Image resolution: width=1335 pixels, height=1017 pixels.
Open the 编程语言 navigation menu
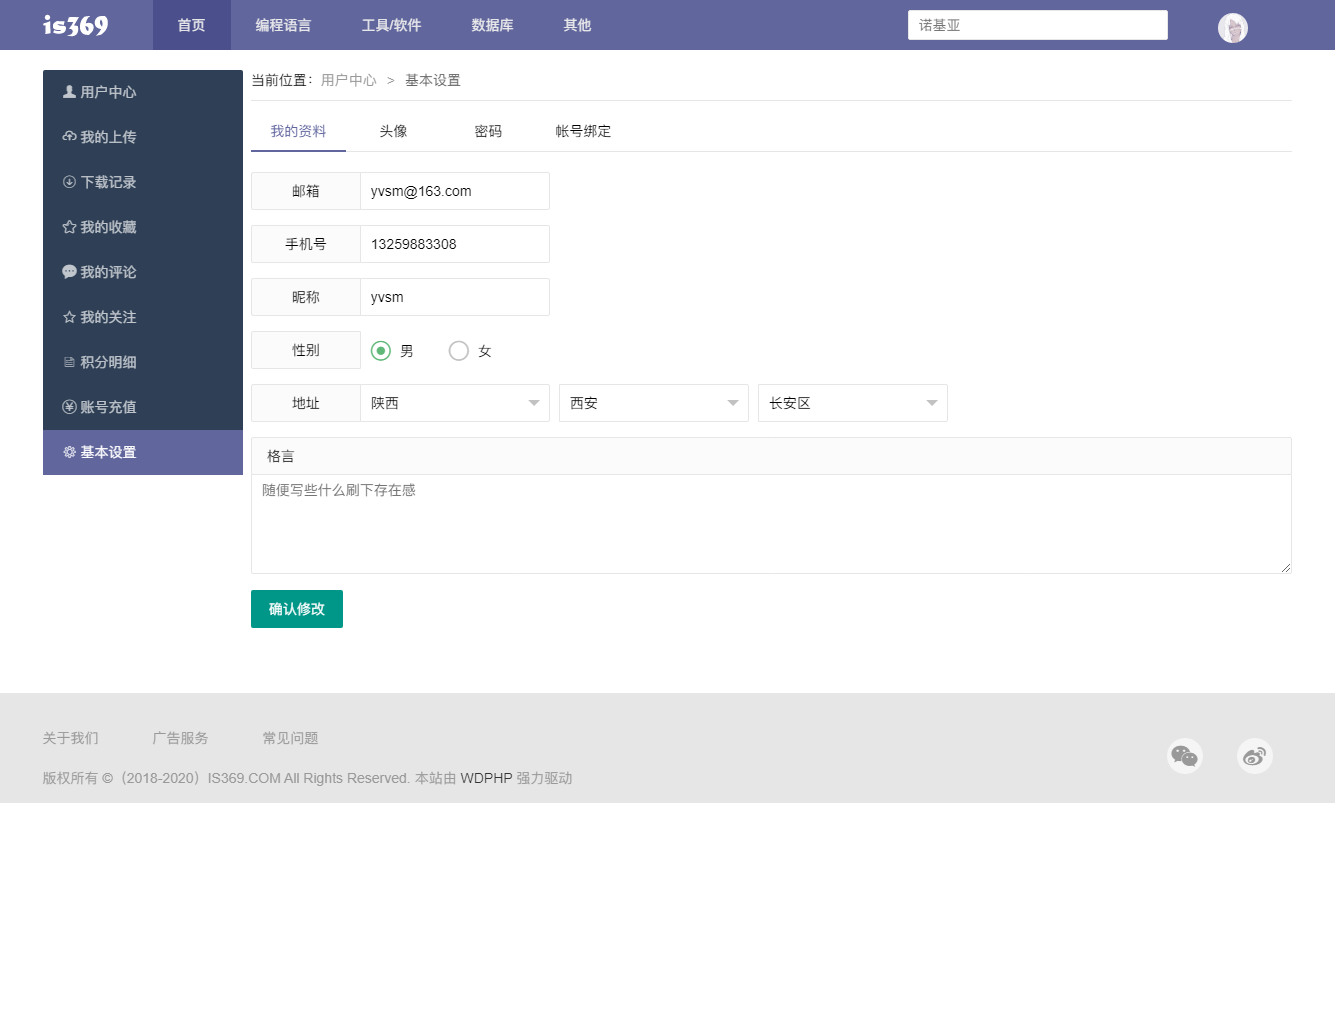point(283,25)
